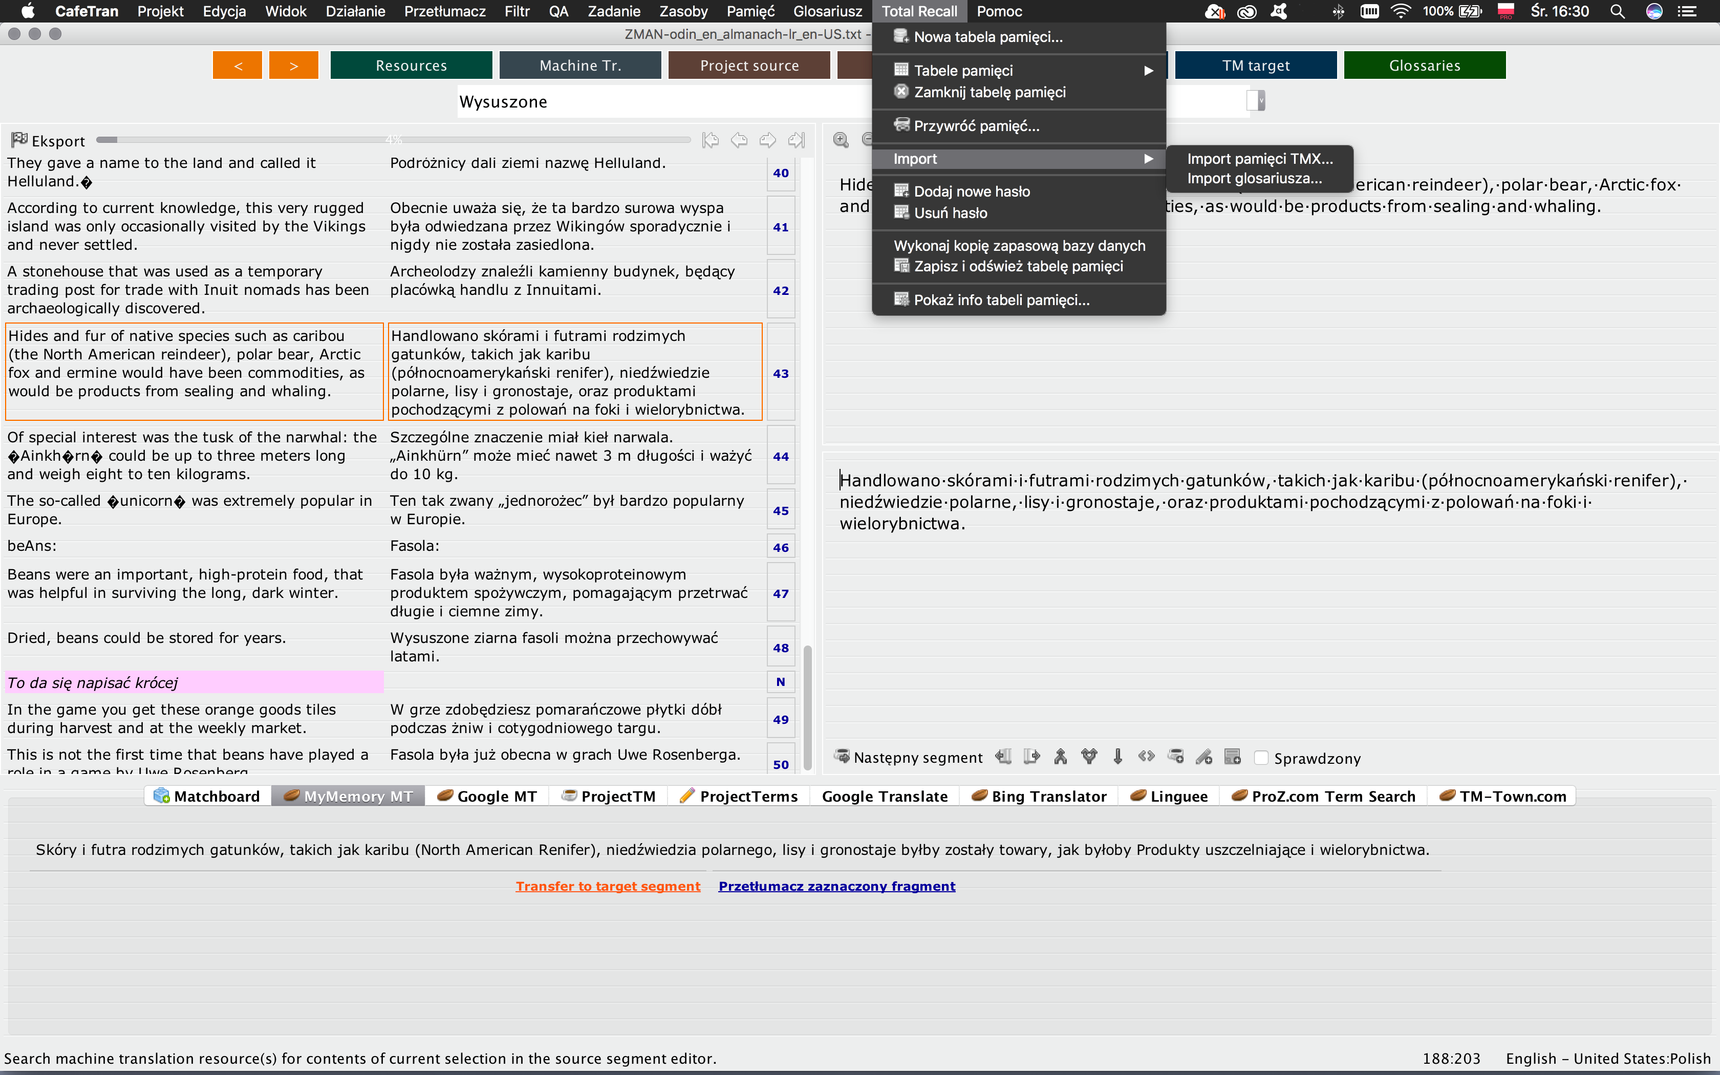Expand the Tabele pamięci submenu

click(1019, 70)
